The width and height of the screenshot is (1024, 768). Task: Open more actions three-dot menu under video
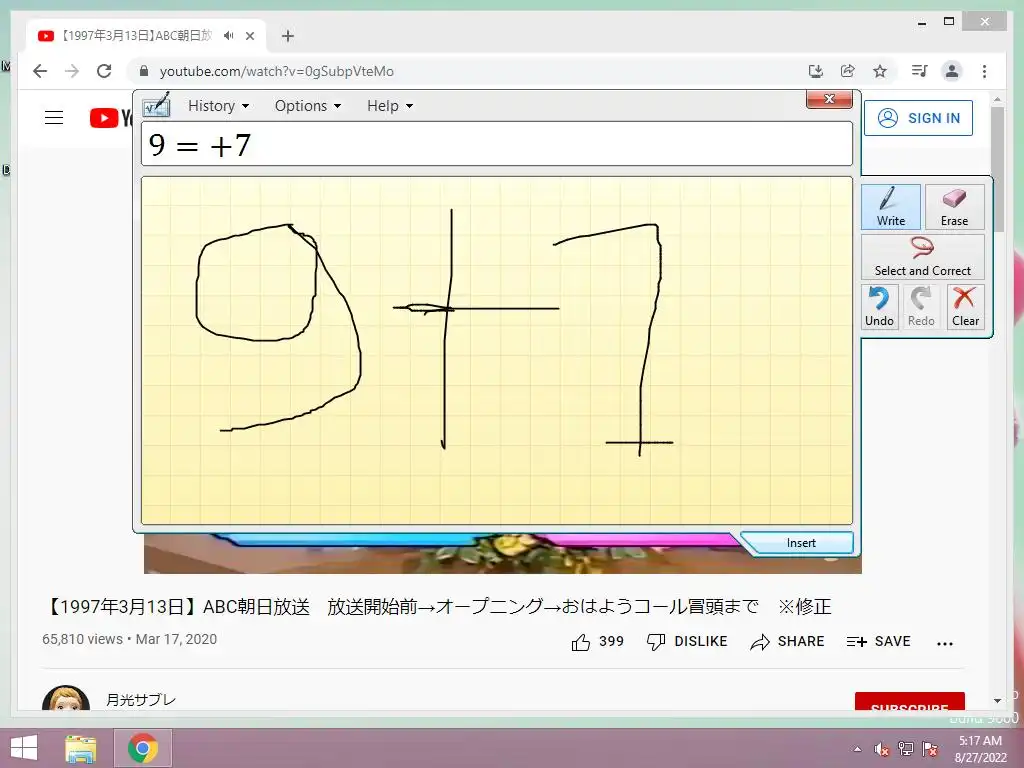point(944,643)
